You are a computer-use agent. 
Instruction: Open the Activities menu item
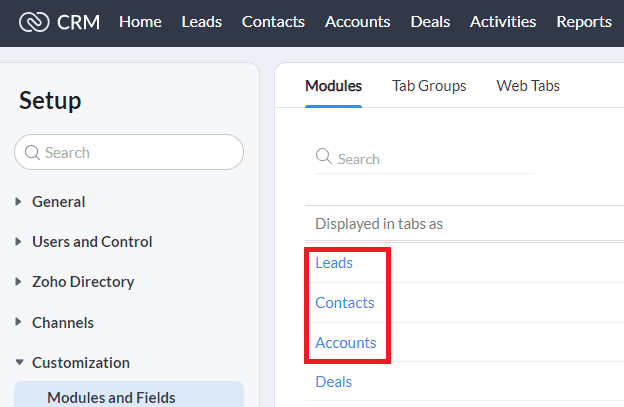pyautogui.click(x=503, y=22)
